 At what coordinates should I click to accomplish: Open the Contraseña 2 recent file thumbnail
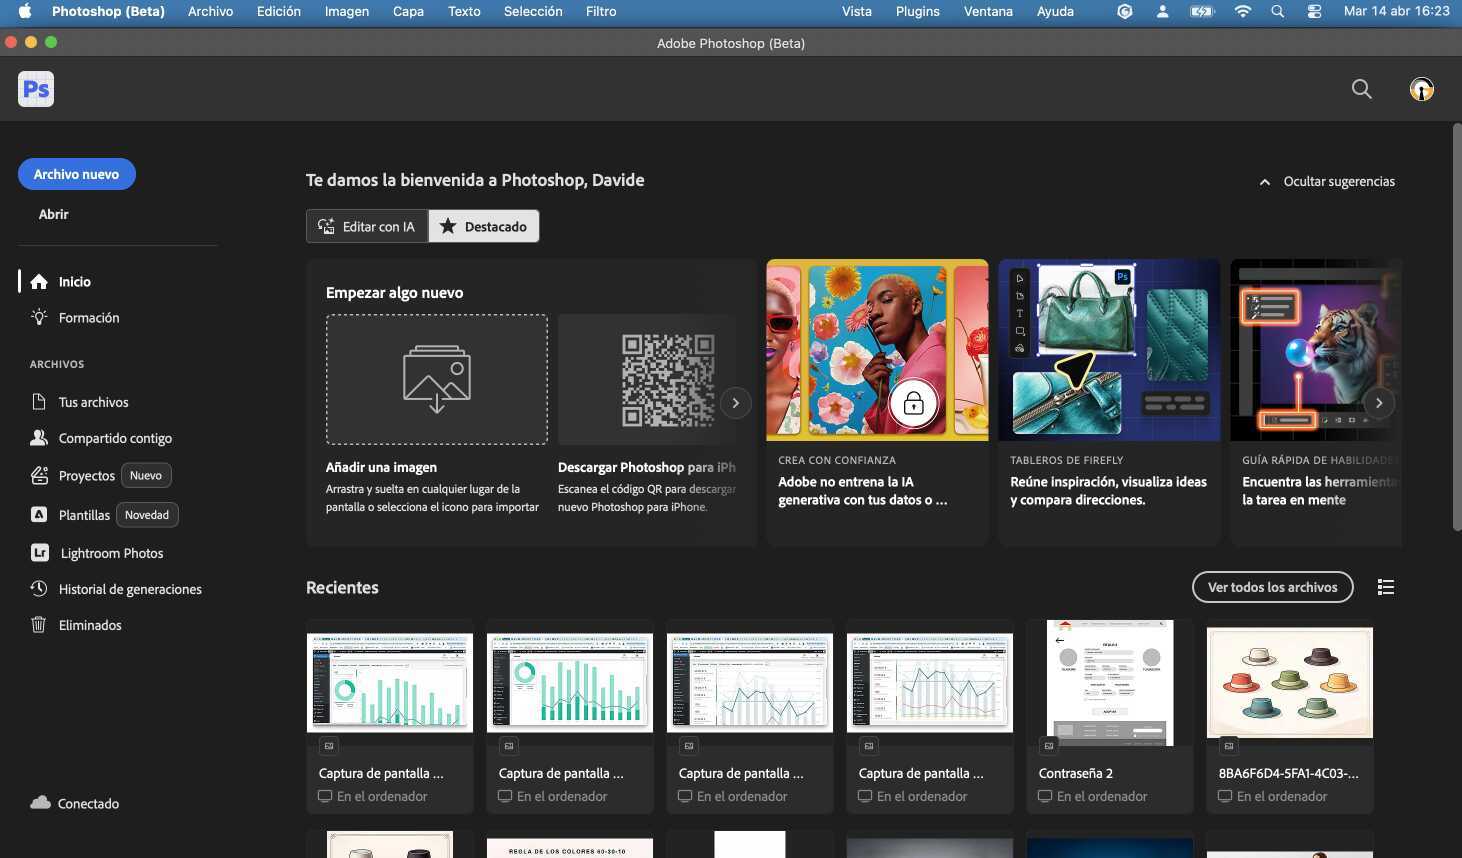(1109, 683)
